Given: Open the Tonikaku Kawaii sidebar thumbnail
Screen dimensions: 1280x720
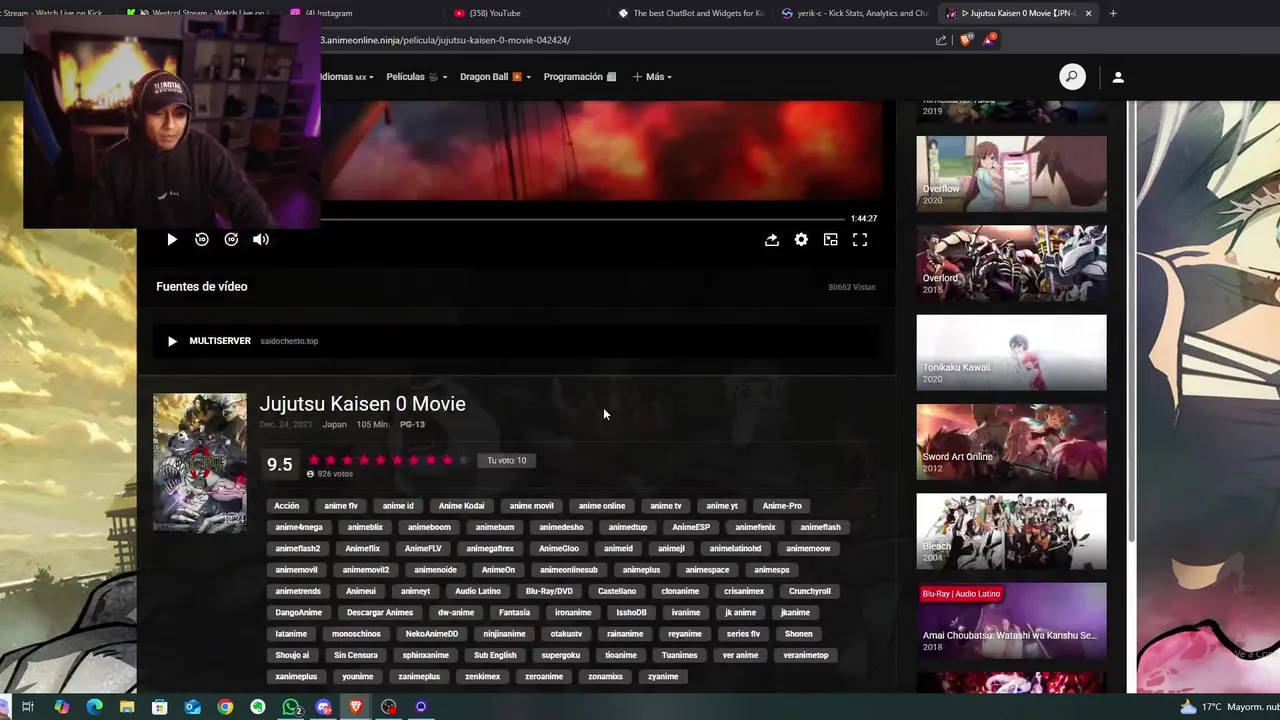Looking at the screenshot, I should [x=1011, y=352].
